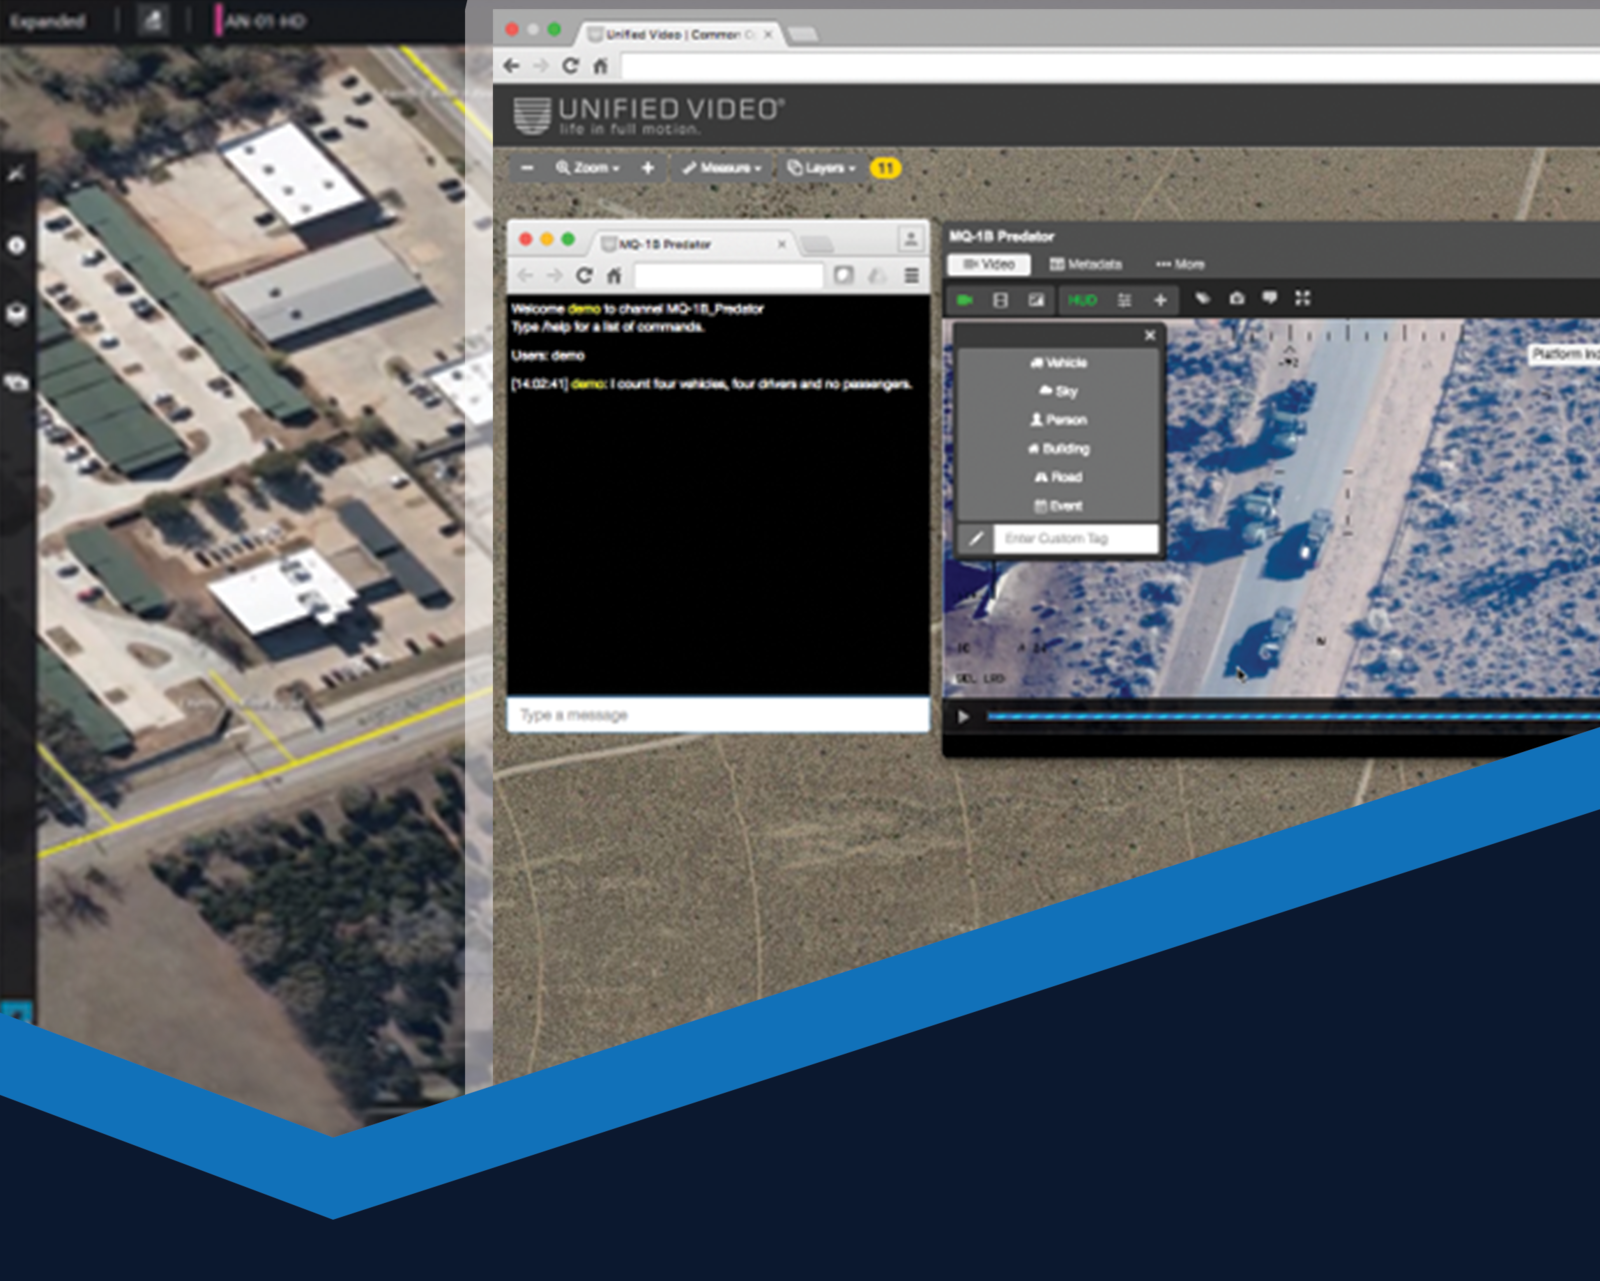Image resolution: width=1600 pixels, height=1281 pixels.
Task: Go back in MQ-1B Predator chat window
Action: pos(525,275)
